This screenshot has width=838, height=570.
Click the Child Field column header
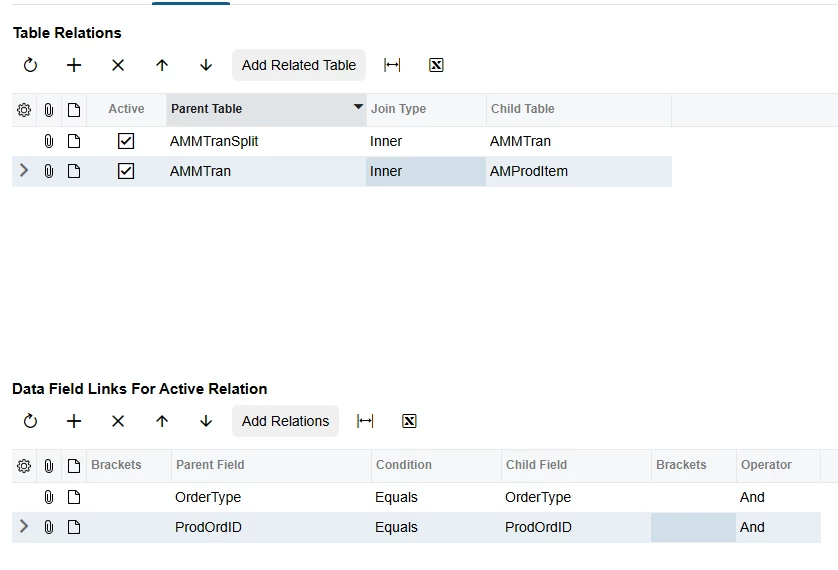[x=576, y=465]
